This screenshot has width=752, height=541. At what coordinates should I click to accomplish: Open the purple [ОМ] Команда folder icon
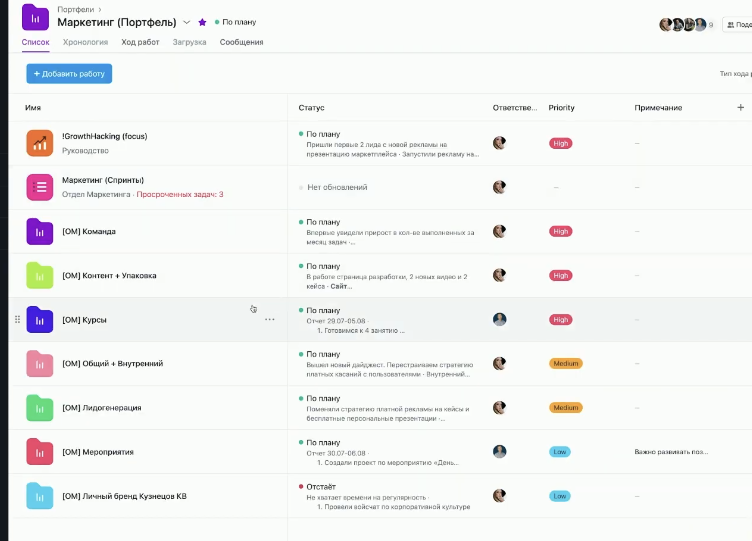40,231
